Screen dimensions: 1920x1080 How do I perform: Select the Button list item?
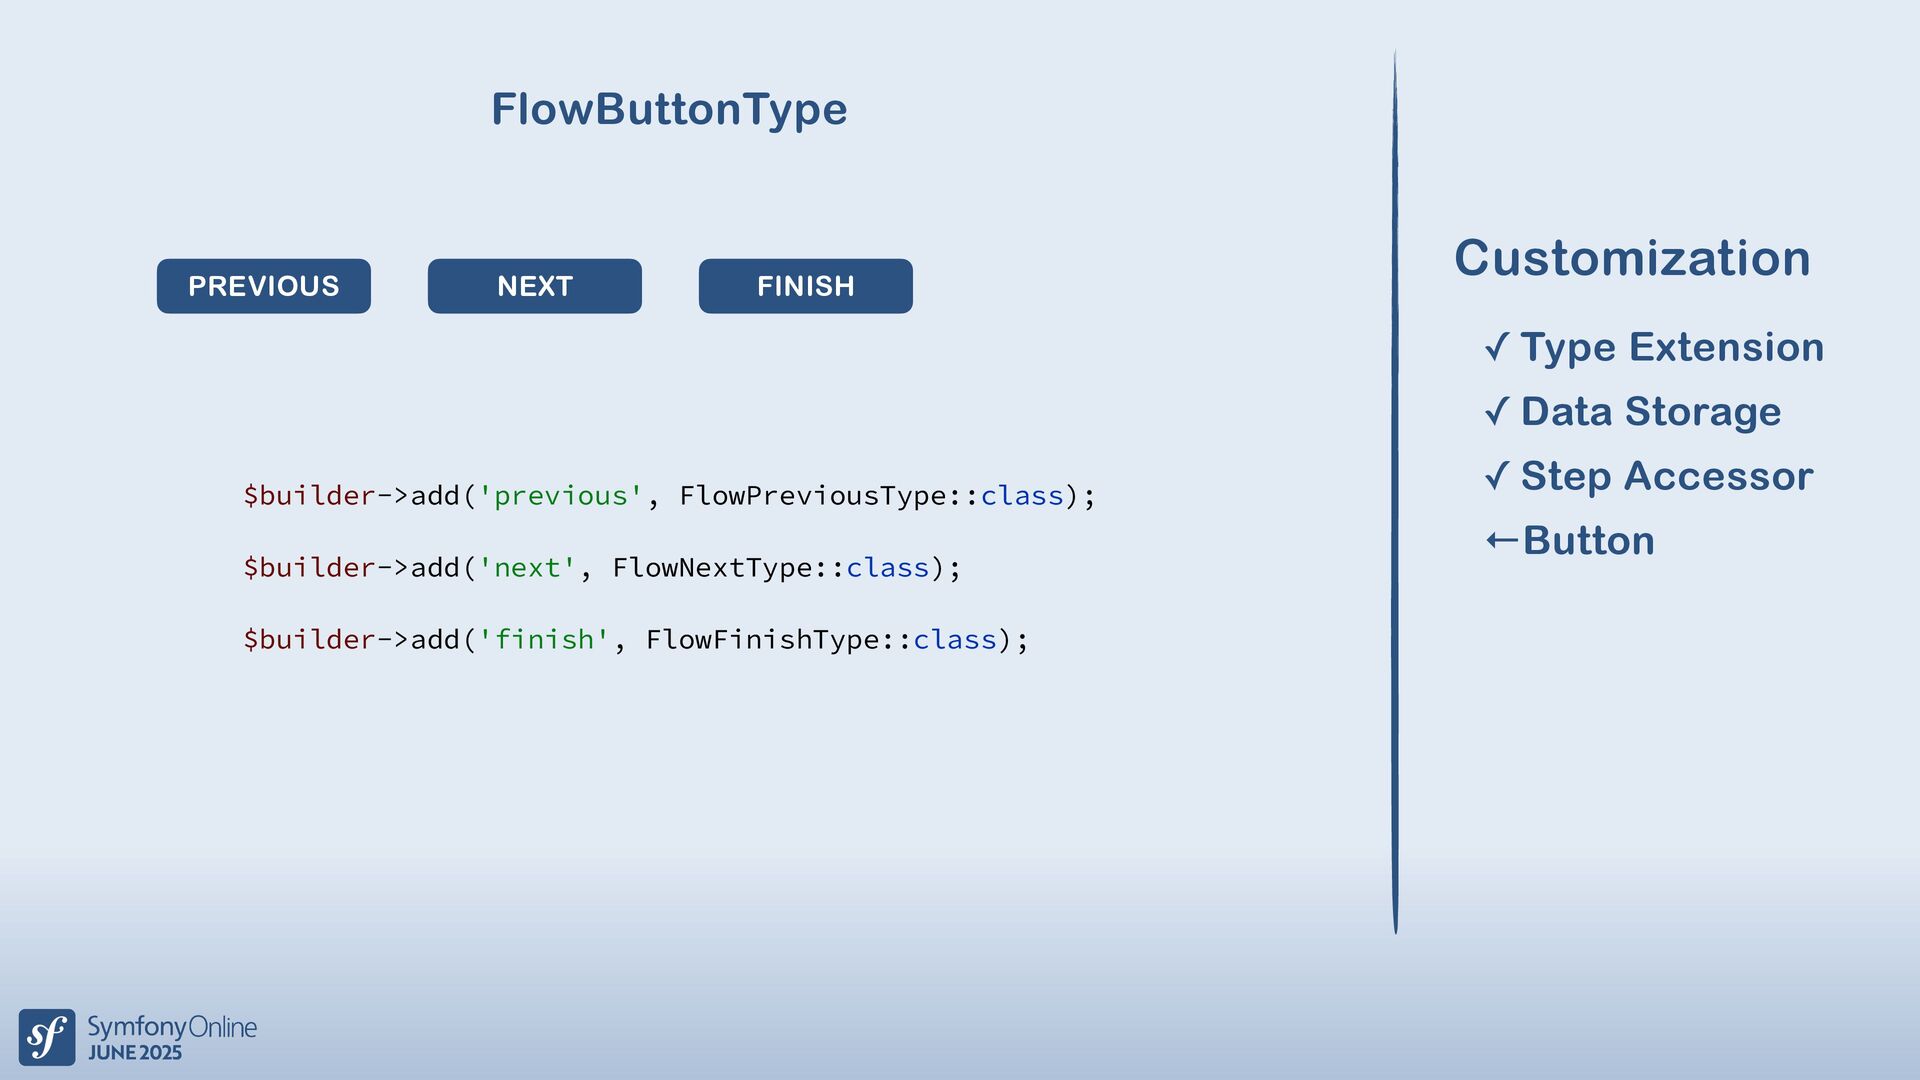tap(1588, 541)
